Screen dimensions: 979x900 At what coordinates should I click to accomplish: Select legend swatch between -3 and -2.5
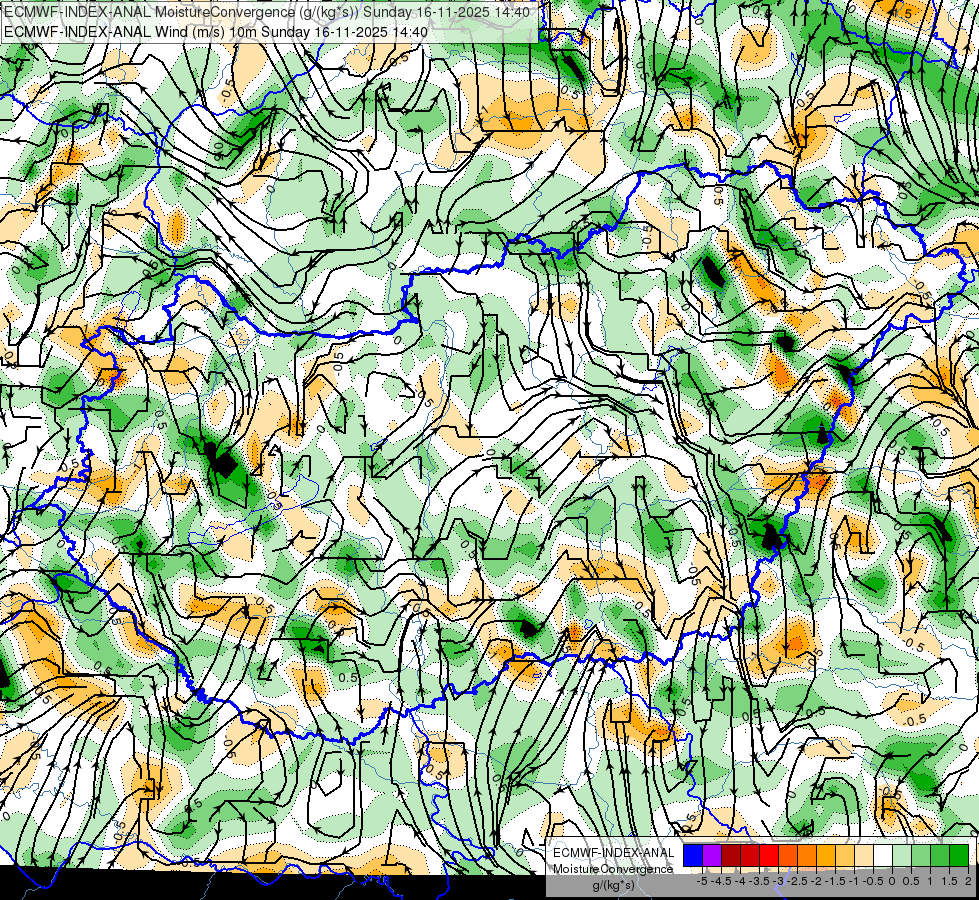[x=788, y=856]
